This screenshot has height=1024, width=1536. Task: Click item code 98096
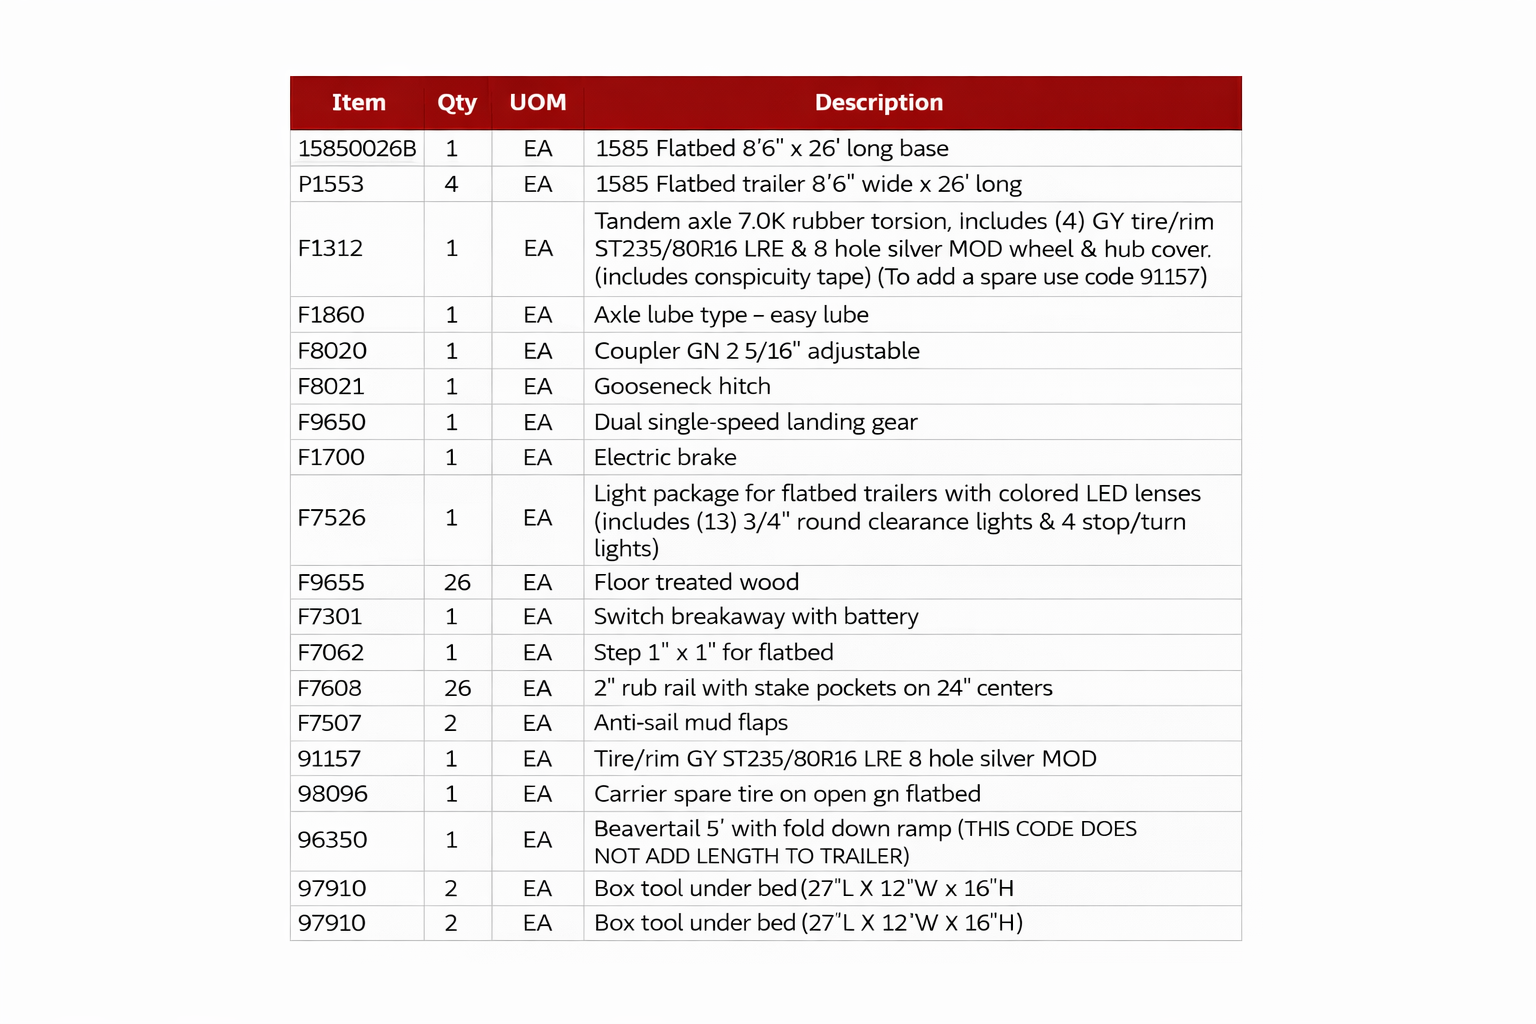(x=333, y=794)
